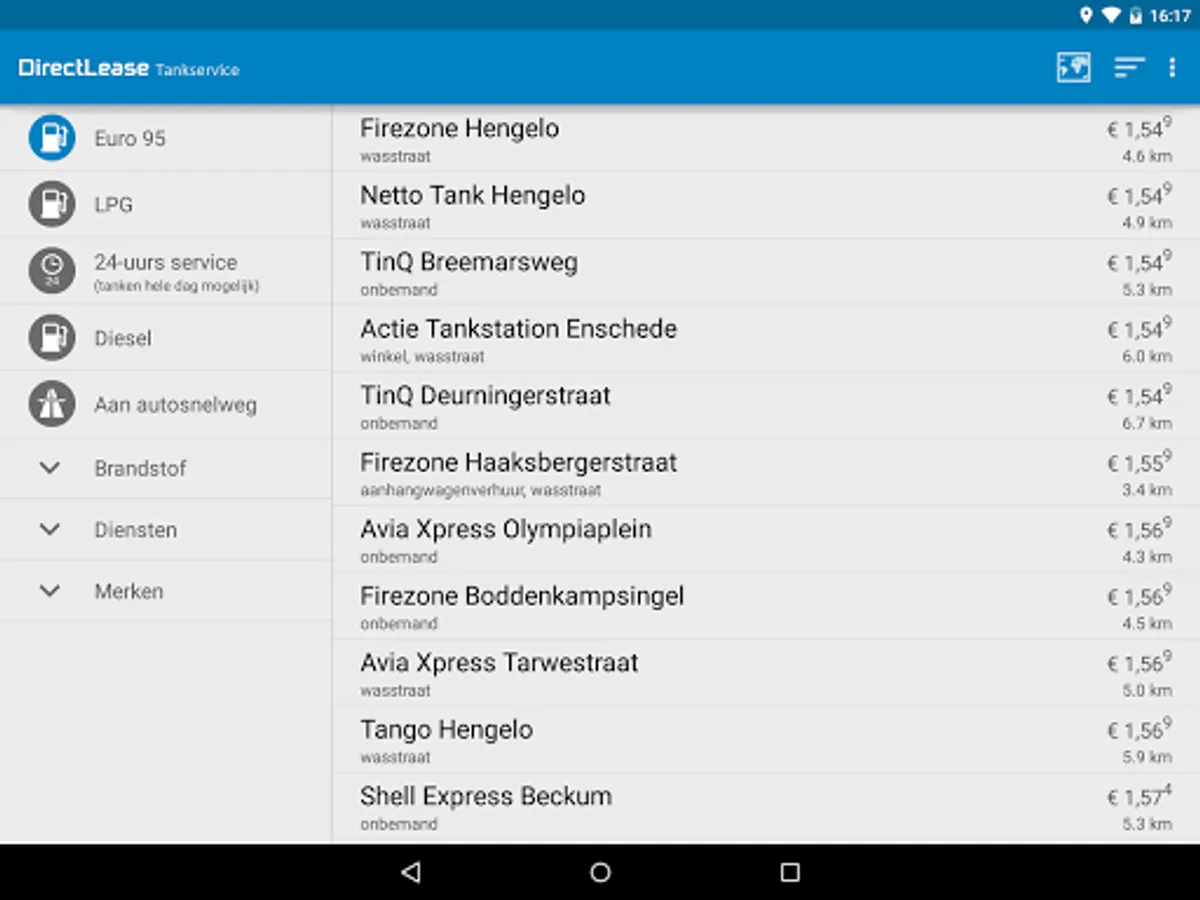This screenshot has width=1200, height=900.
Task: Expand the Brandstof section chevron
Action: click(x=50, y=467)
